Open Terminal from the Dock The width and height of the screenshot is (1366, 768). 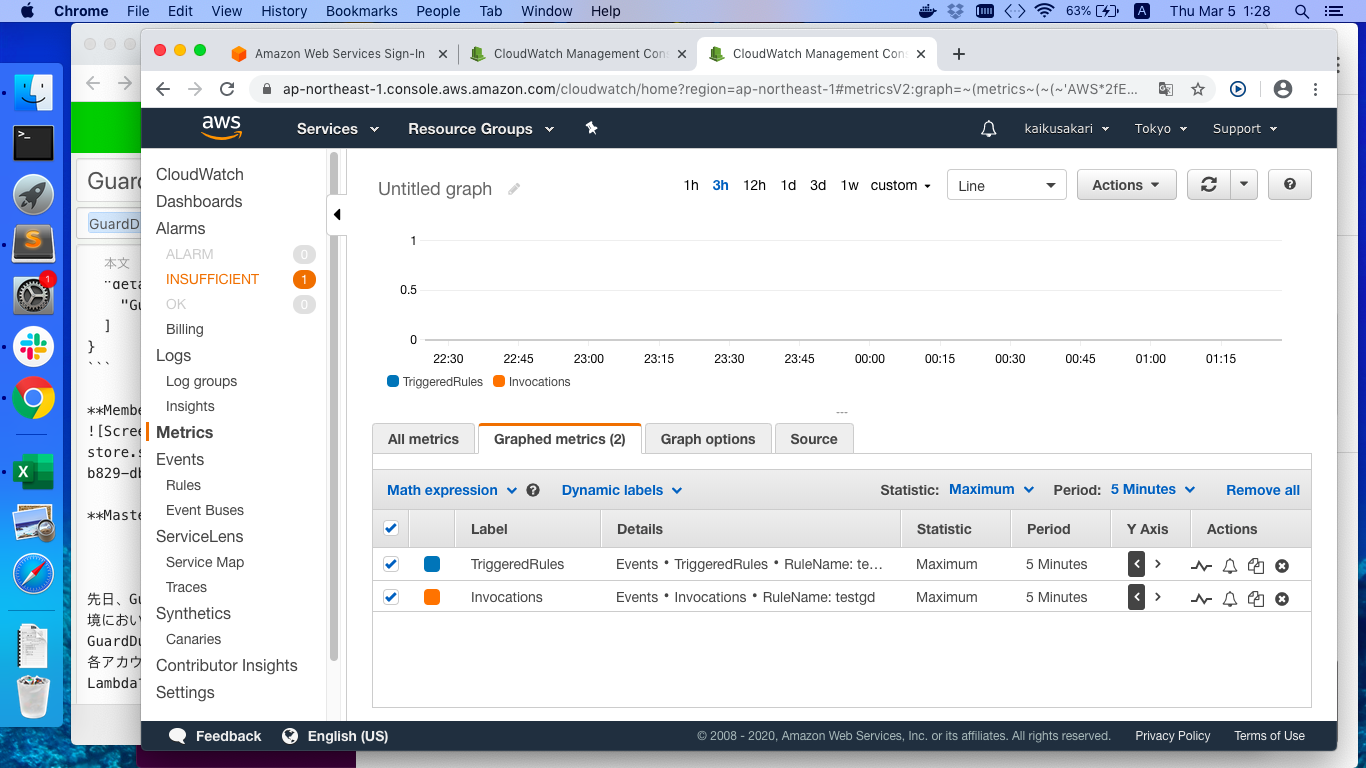tap(33, 143)
